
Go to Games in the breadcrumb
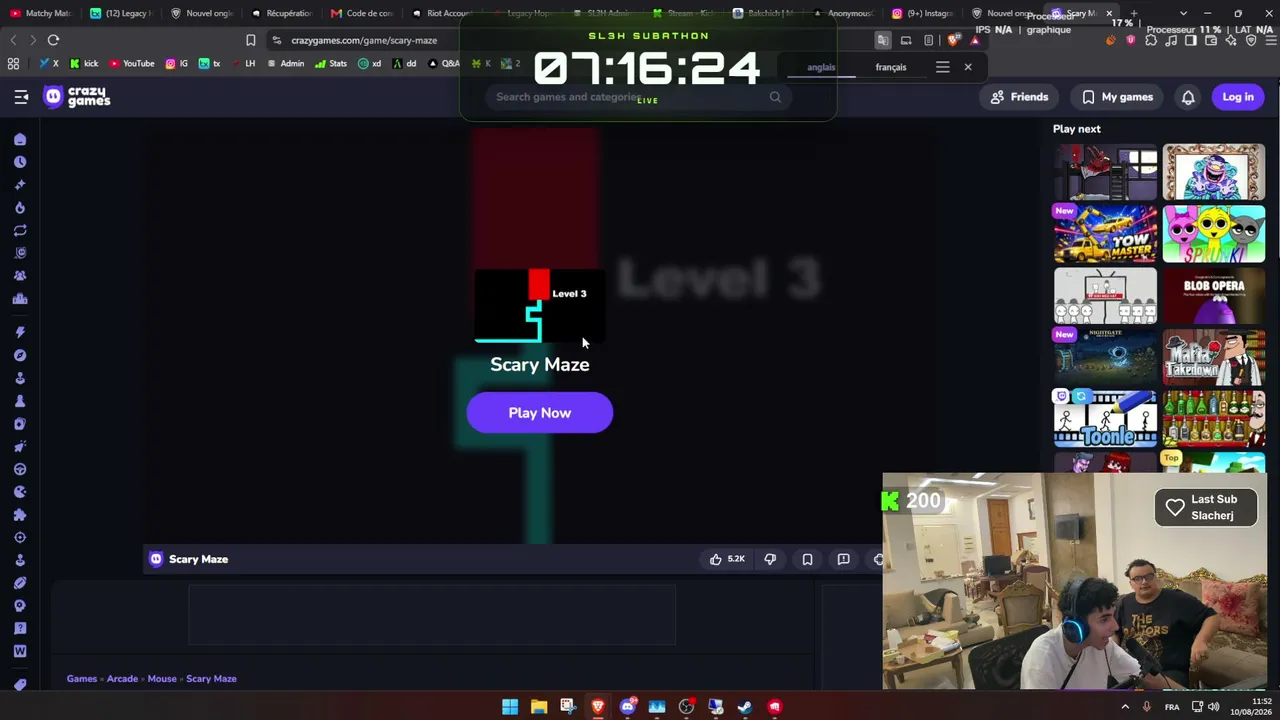tap(82, 679)
